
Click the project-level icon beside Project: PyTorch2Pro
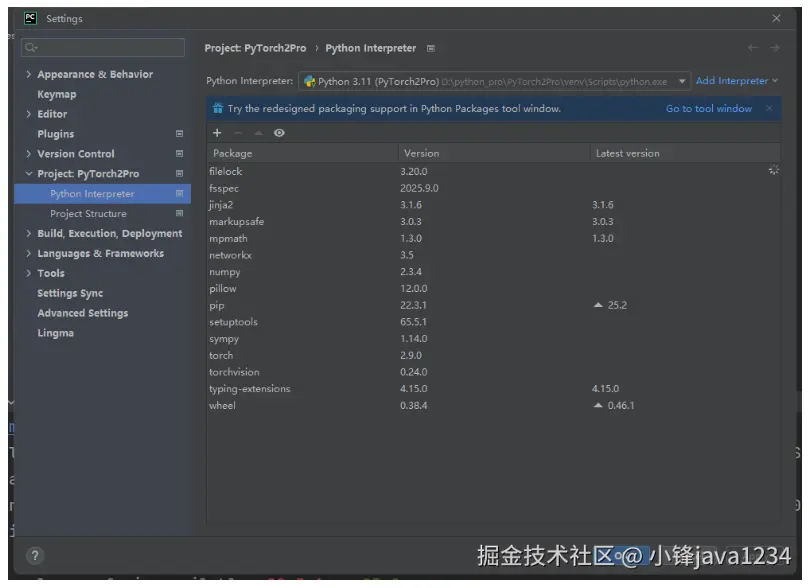tap(179, 174)
